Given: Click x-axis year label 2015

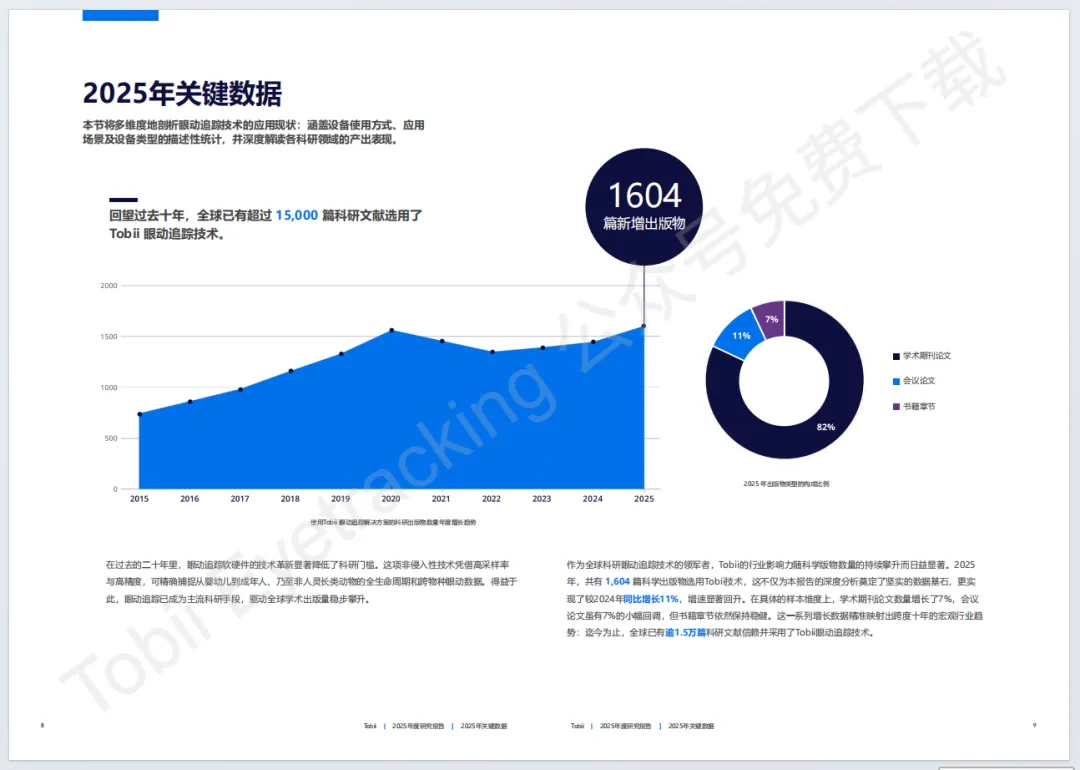Looking at the screenshot, I should point(139,499).
